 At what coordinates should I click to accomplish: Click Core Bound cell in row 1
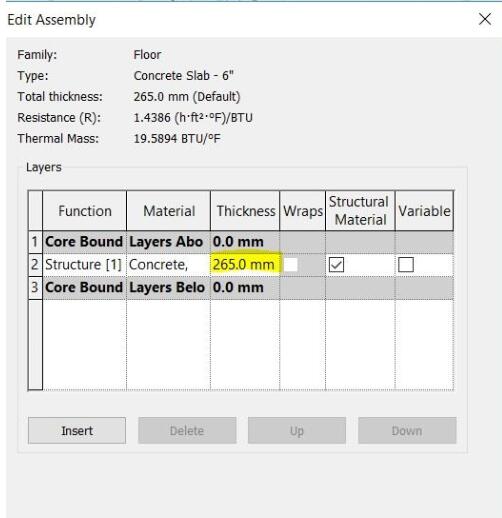pos(85,242)
